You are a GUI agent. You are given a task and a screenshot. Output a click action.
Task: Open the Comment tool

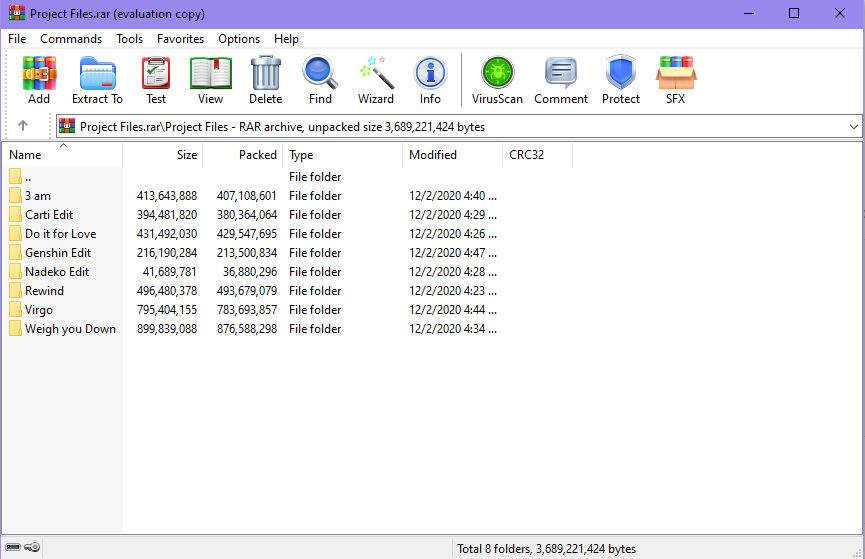[561, 73]
